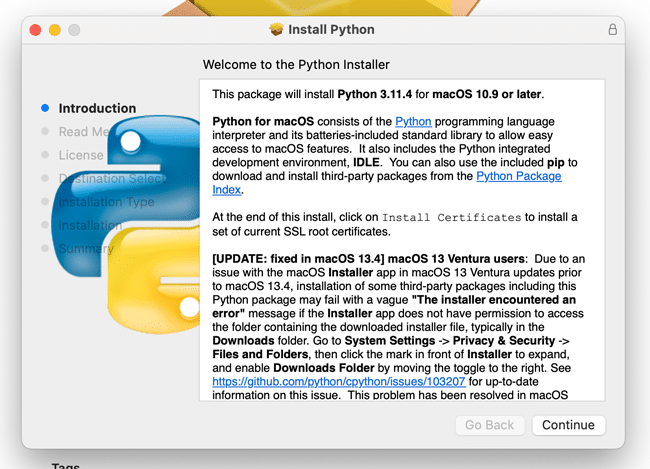The width and height of the screenshot is (650, 469).
Task: Click the lock icon in the title bar
Action: click(x=612, y=29)
